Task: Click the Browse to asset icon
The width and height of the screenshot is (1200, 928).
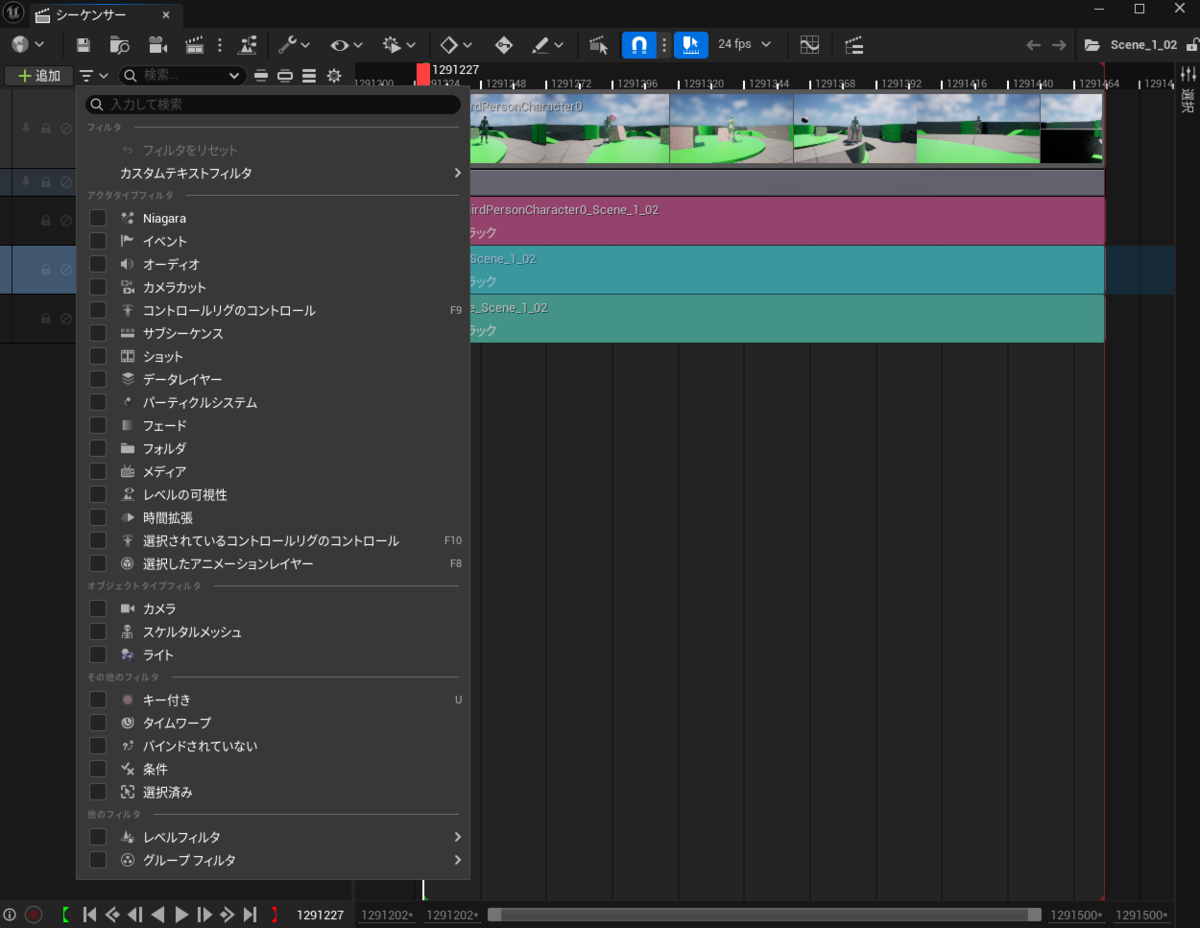Action: 120,45
